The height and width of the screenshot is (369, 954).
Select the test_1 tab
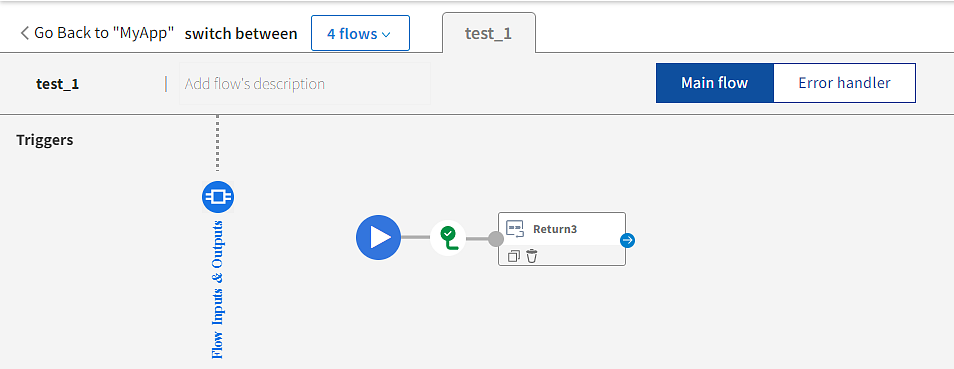[489, 33]
